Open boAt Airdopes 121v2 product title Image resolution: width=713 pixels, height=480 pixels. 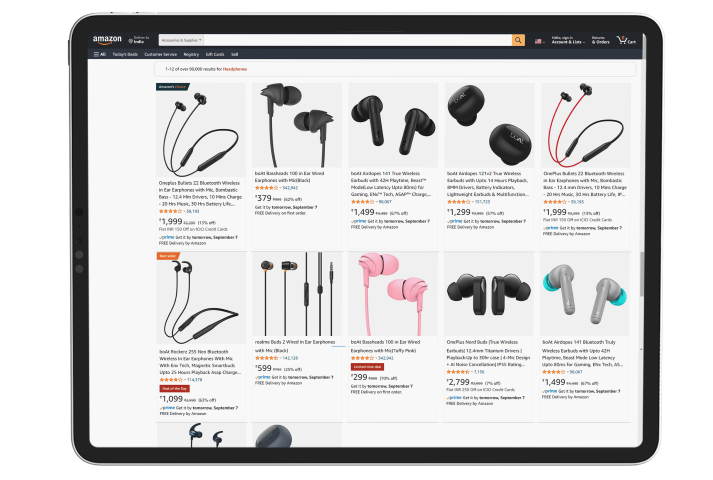(x=488, y=184)
